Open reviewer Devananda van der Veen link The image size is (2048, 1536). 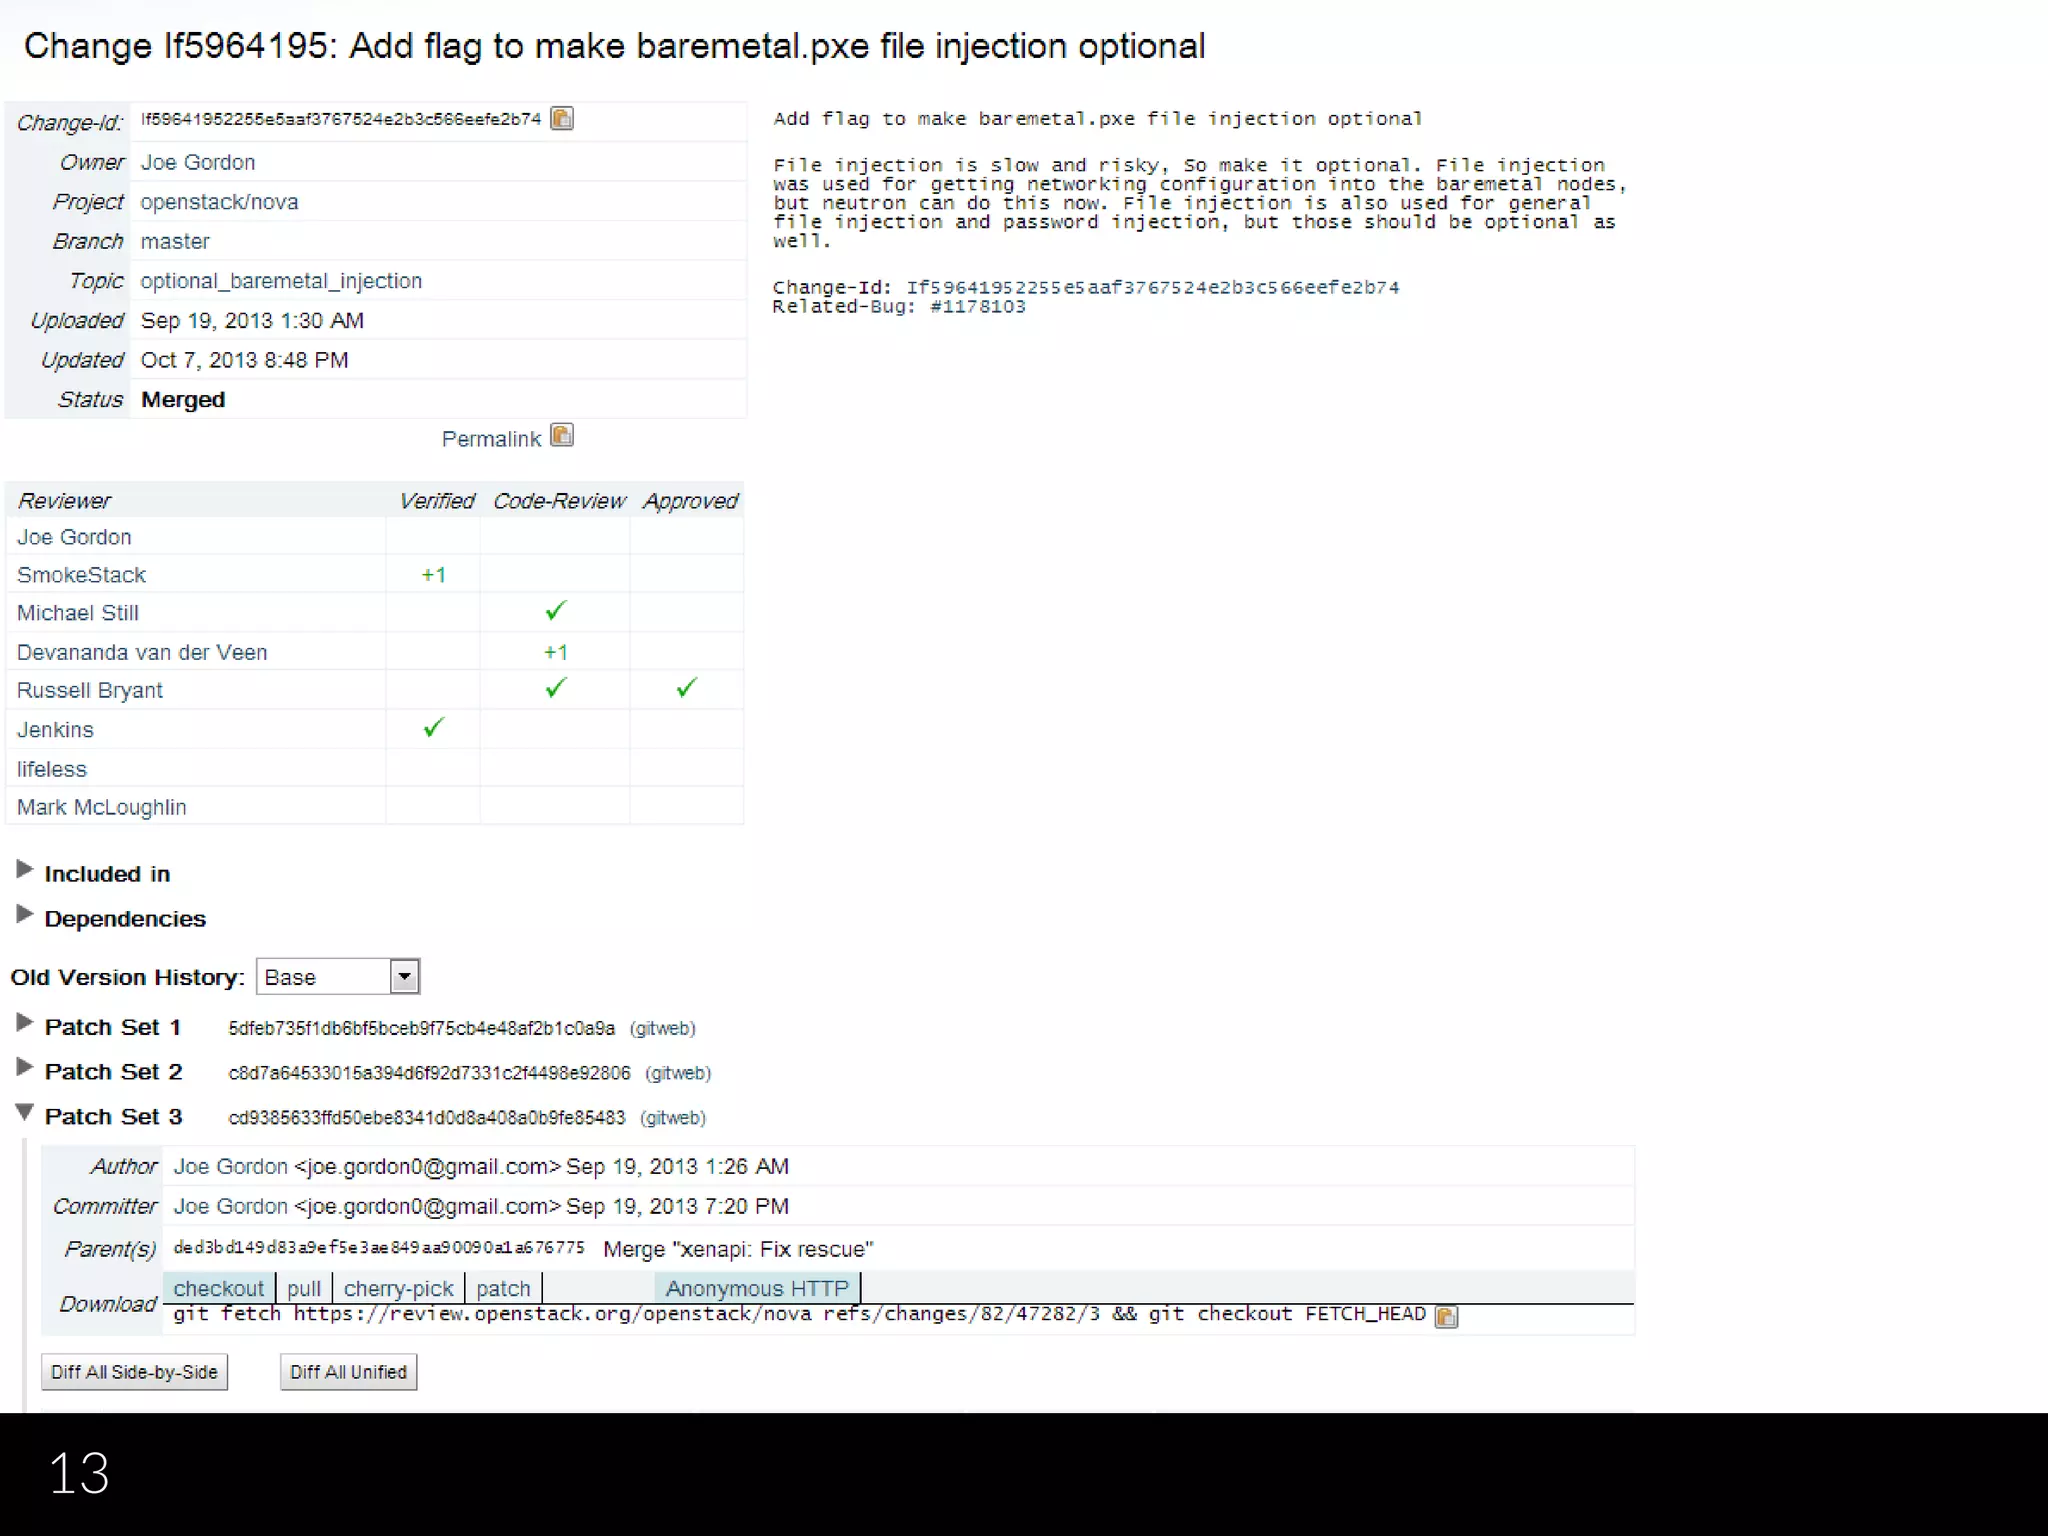142,653
